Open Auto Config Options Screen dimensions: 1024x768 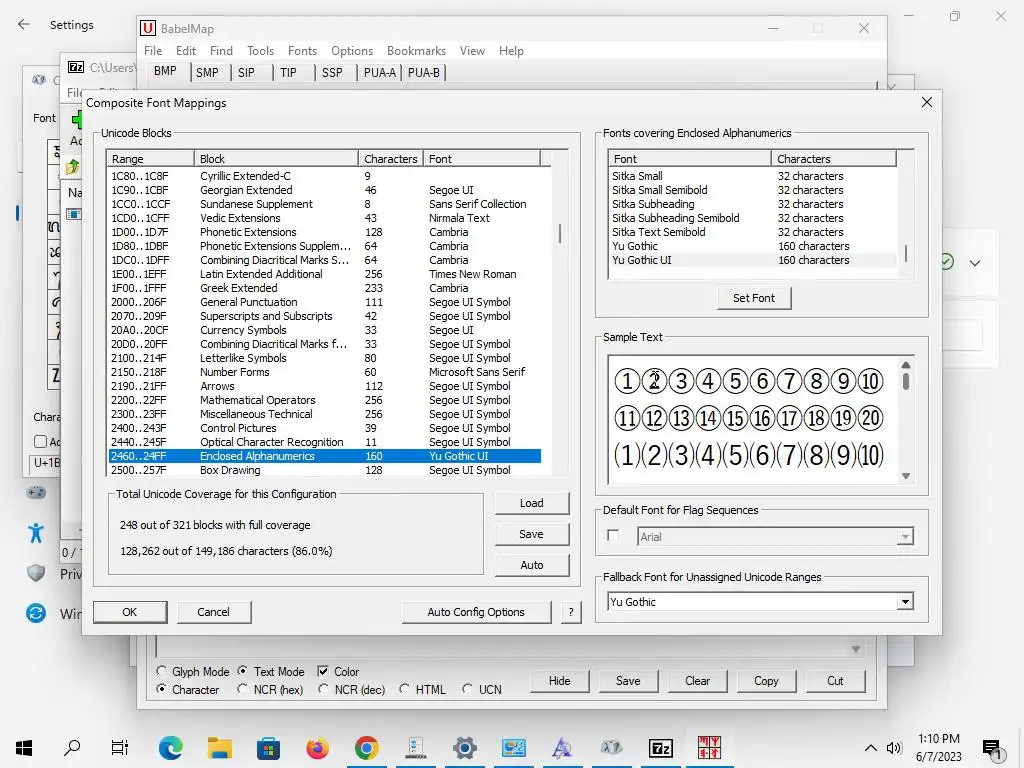point(476,612)
